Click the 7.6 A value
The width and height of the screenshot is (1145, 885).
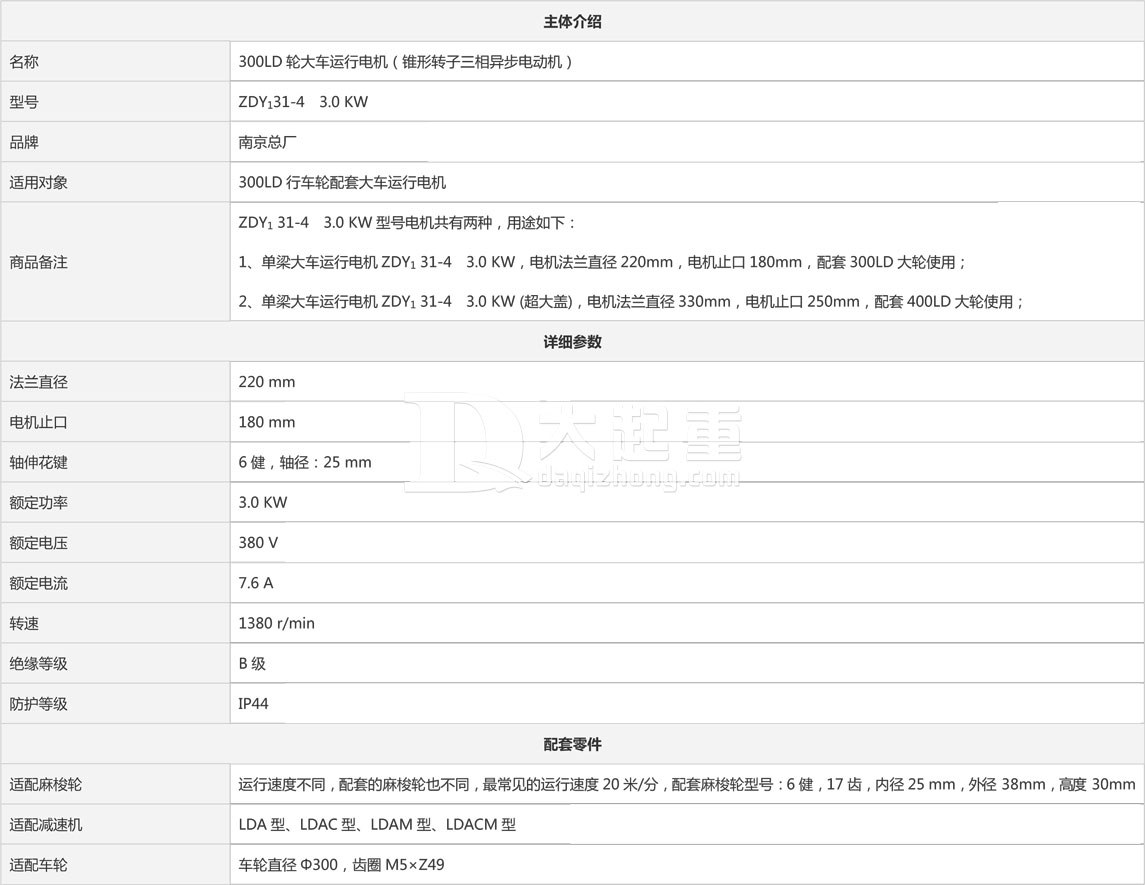pyautogui.click(x=256, y=583)
